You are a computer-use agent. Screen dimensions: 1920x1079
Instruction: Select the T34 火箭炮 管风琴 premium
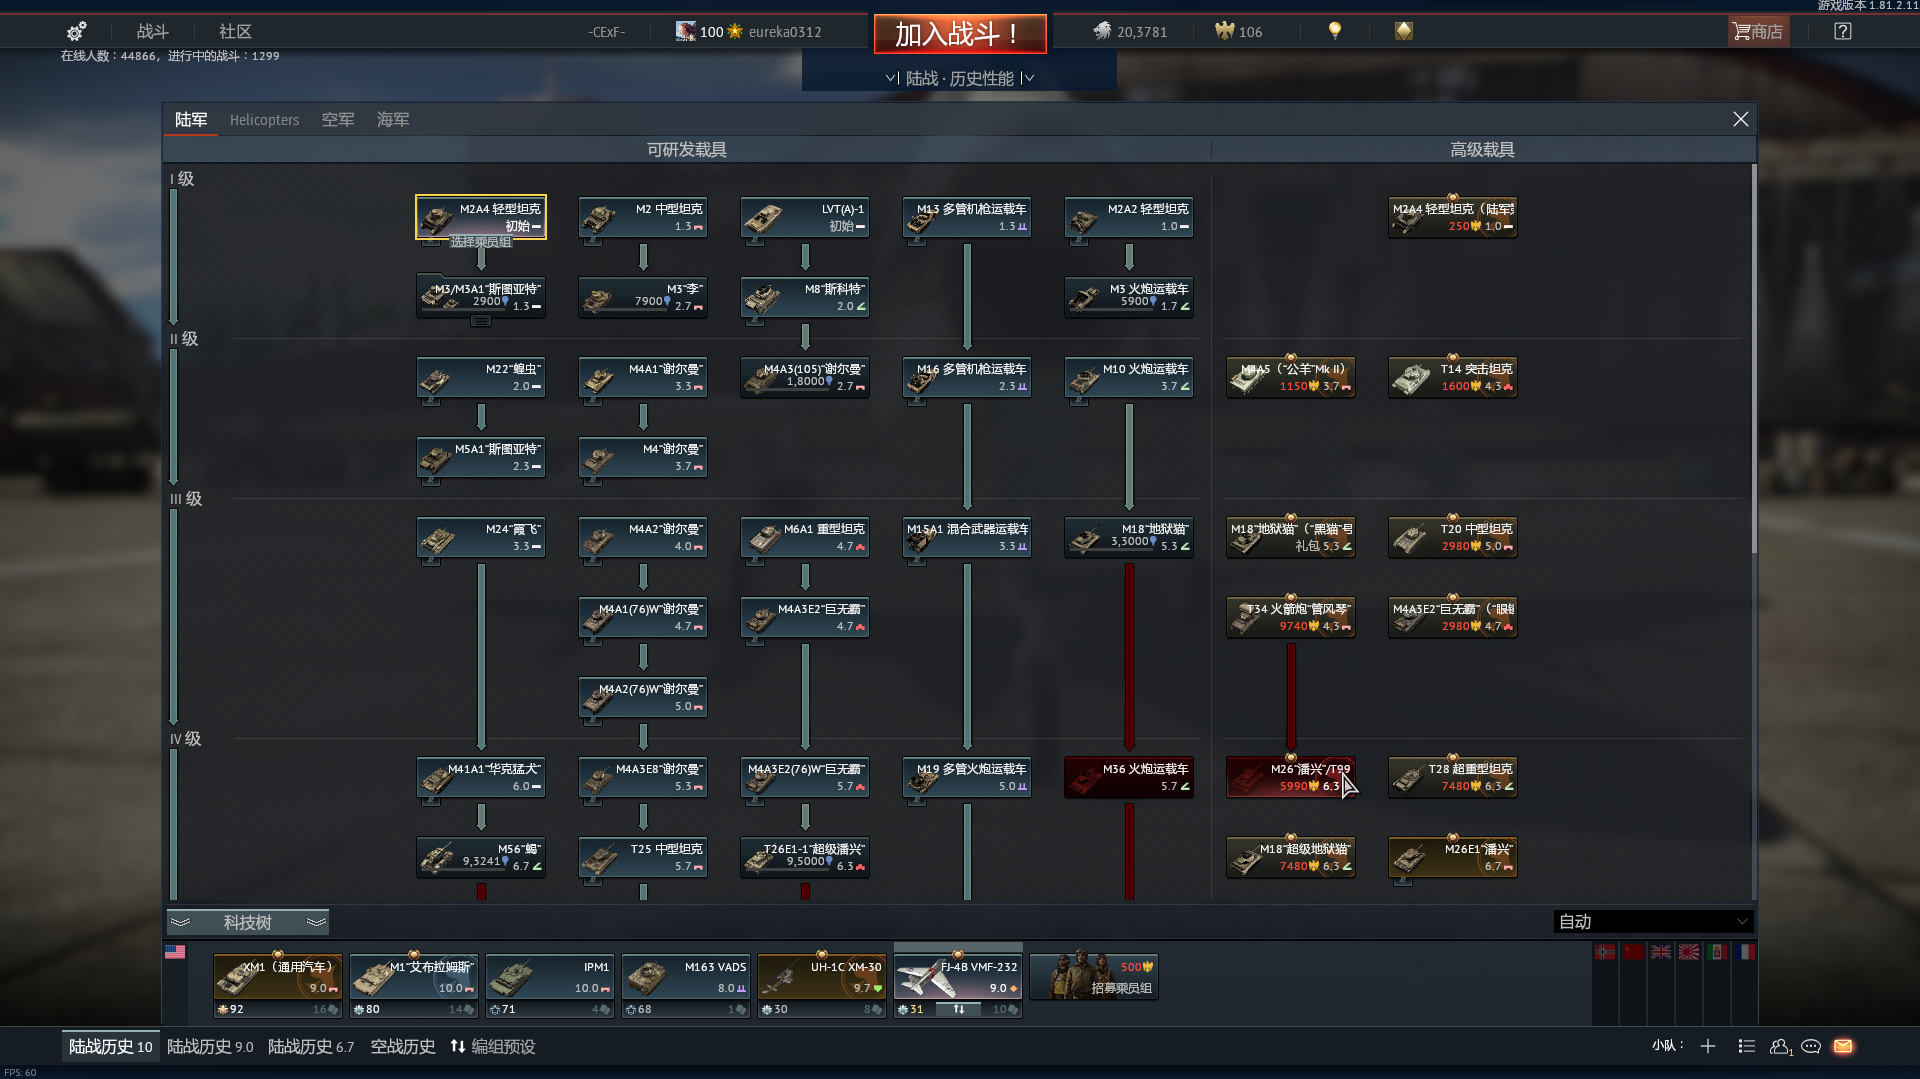click(x=1291, y=617)
